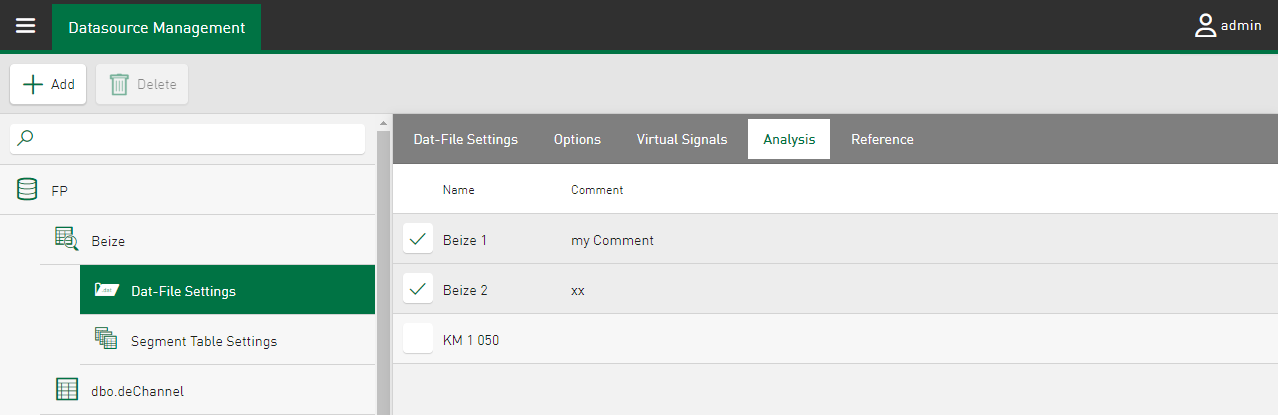
Task: Open the Virtual Signals tab
Action: tap(682, 140)
